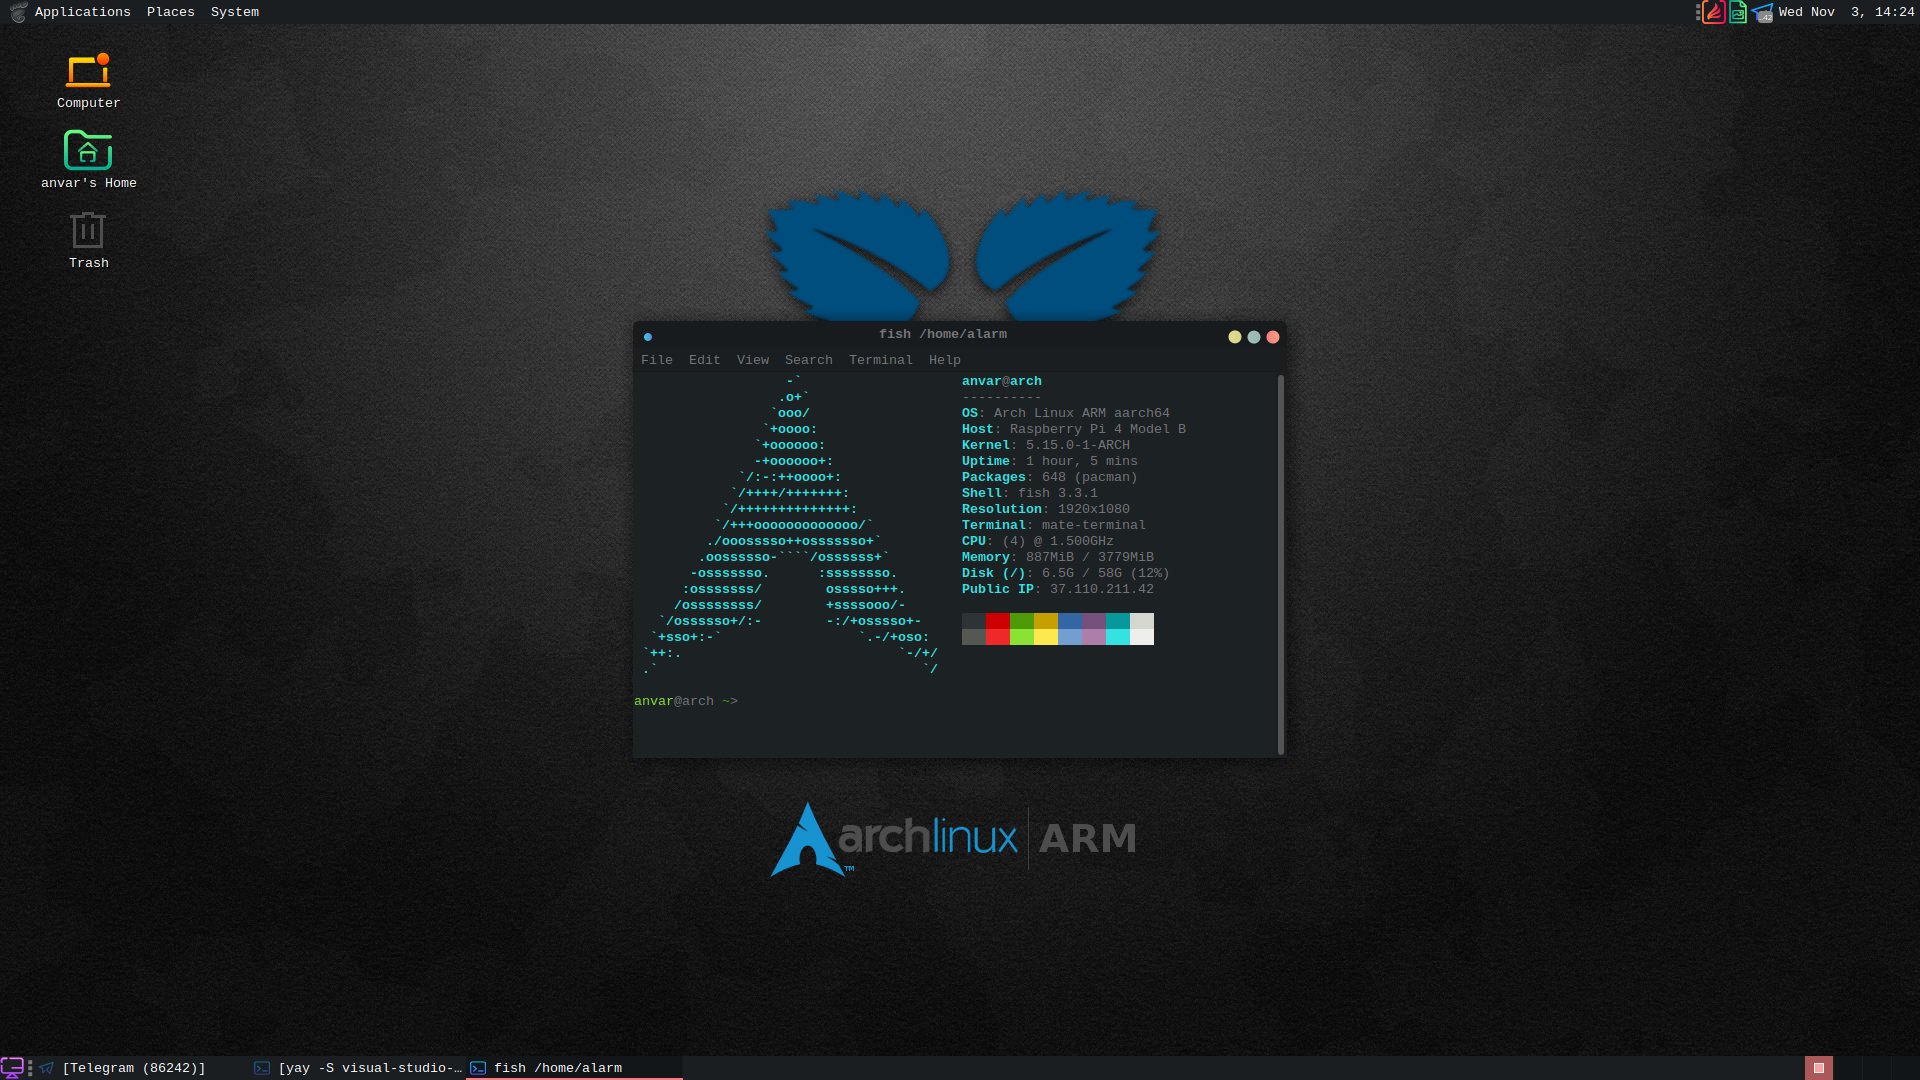
Task: Click the Telegram paper-plane tray icon
Action: click(1763, 12)
